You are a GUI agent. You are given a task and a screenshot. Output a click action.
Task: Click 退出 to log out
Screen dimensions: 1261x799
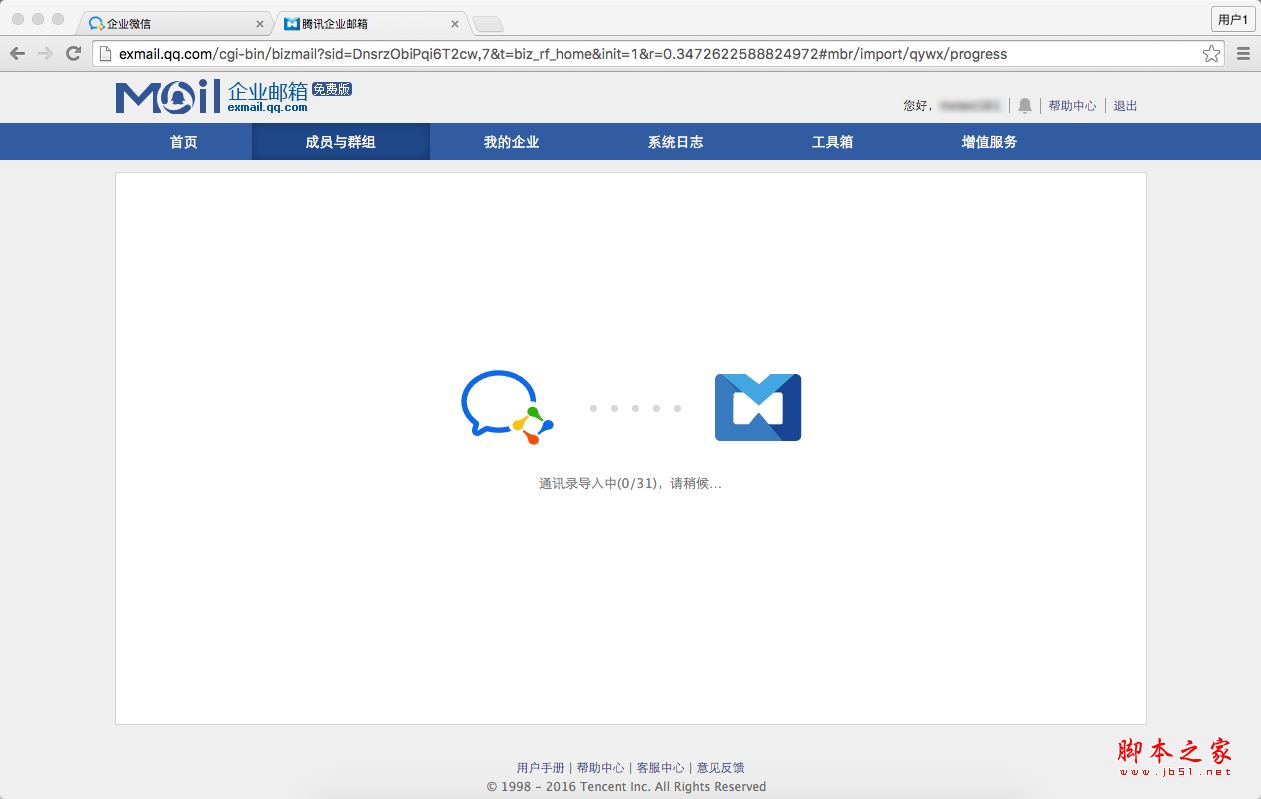point(1125,105)
